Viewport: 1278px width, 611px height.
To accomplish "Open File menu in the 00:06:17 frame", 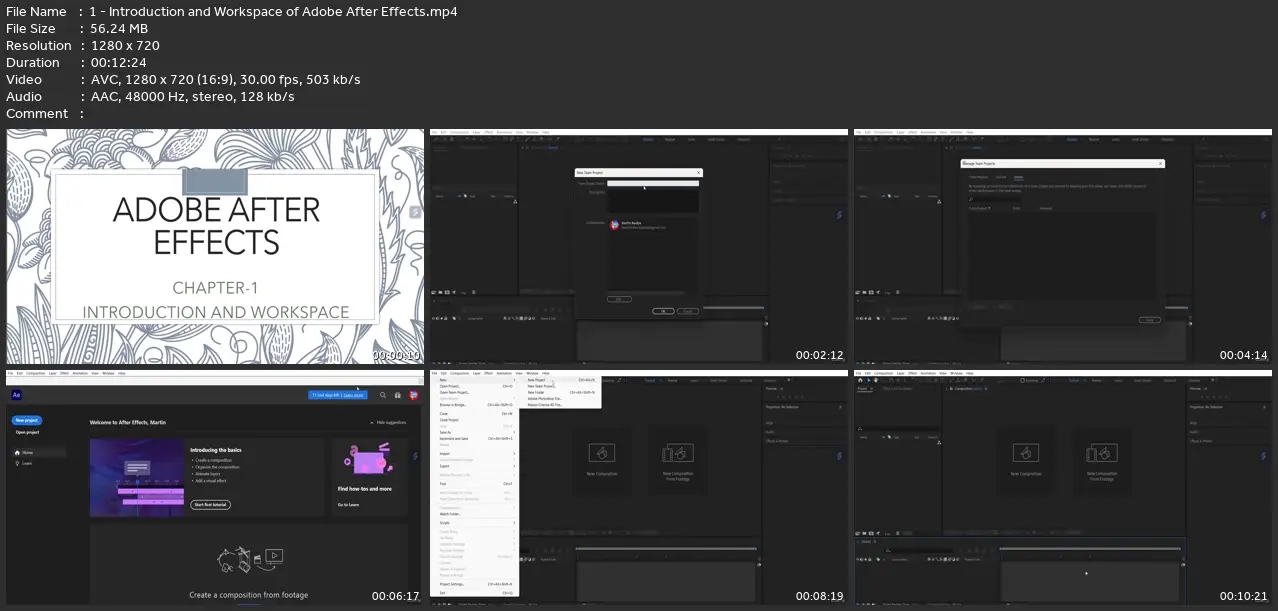I will tap(10, 373).
